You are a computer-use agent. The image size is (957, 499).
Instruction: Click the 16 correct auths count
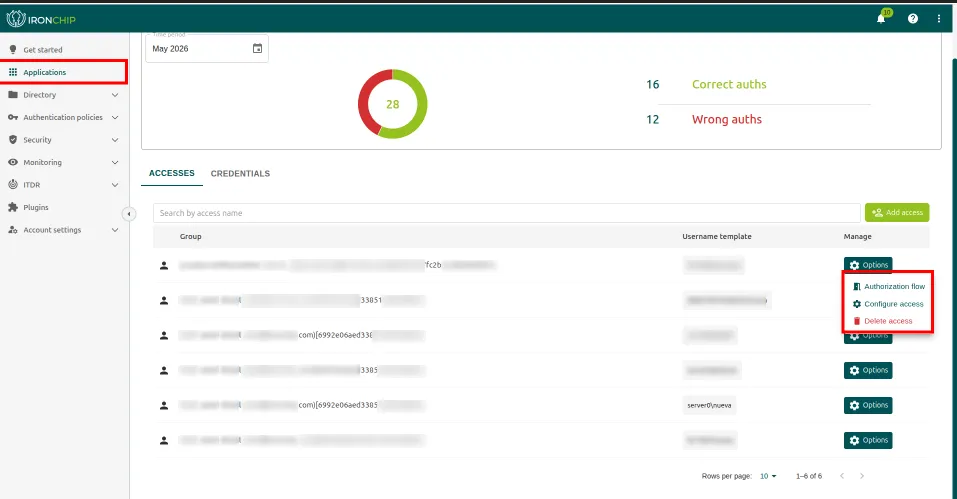pyautogui.click(x=652, y=85)
